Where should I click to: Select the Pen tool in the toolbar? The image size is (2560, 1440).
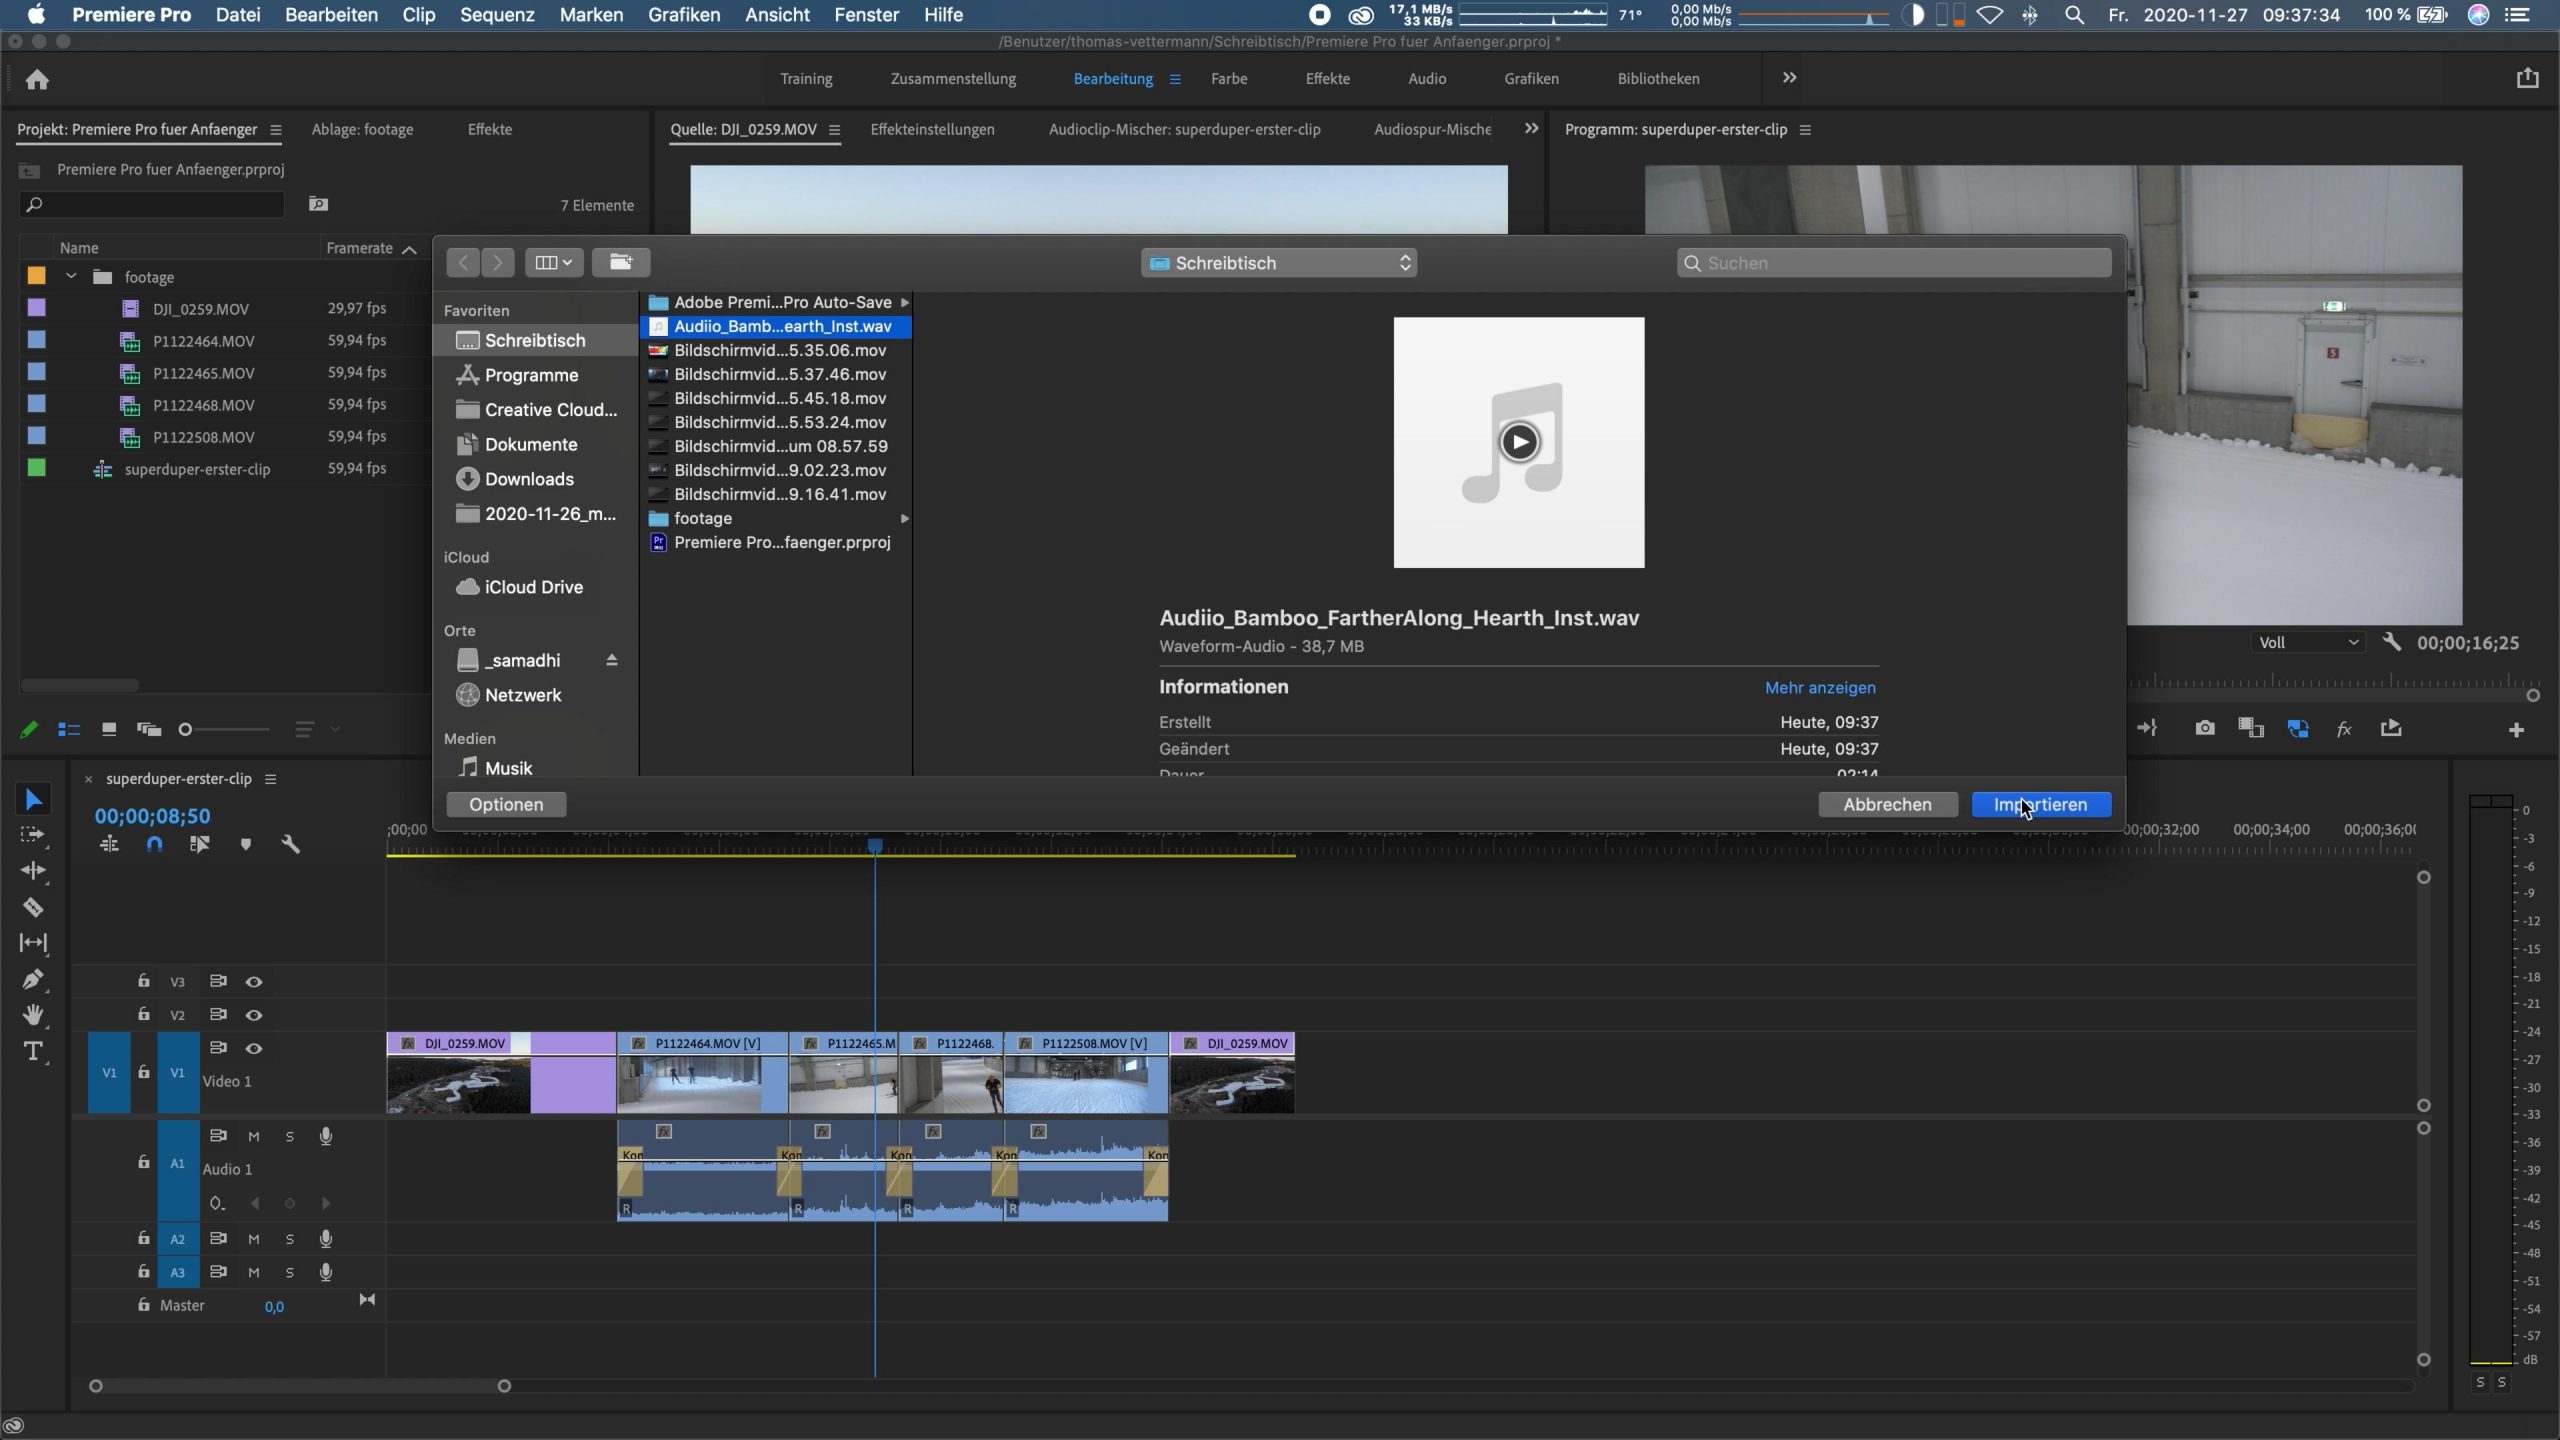[x=33, y=979]
